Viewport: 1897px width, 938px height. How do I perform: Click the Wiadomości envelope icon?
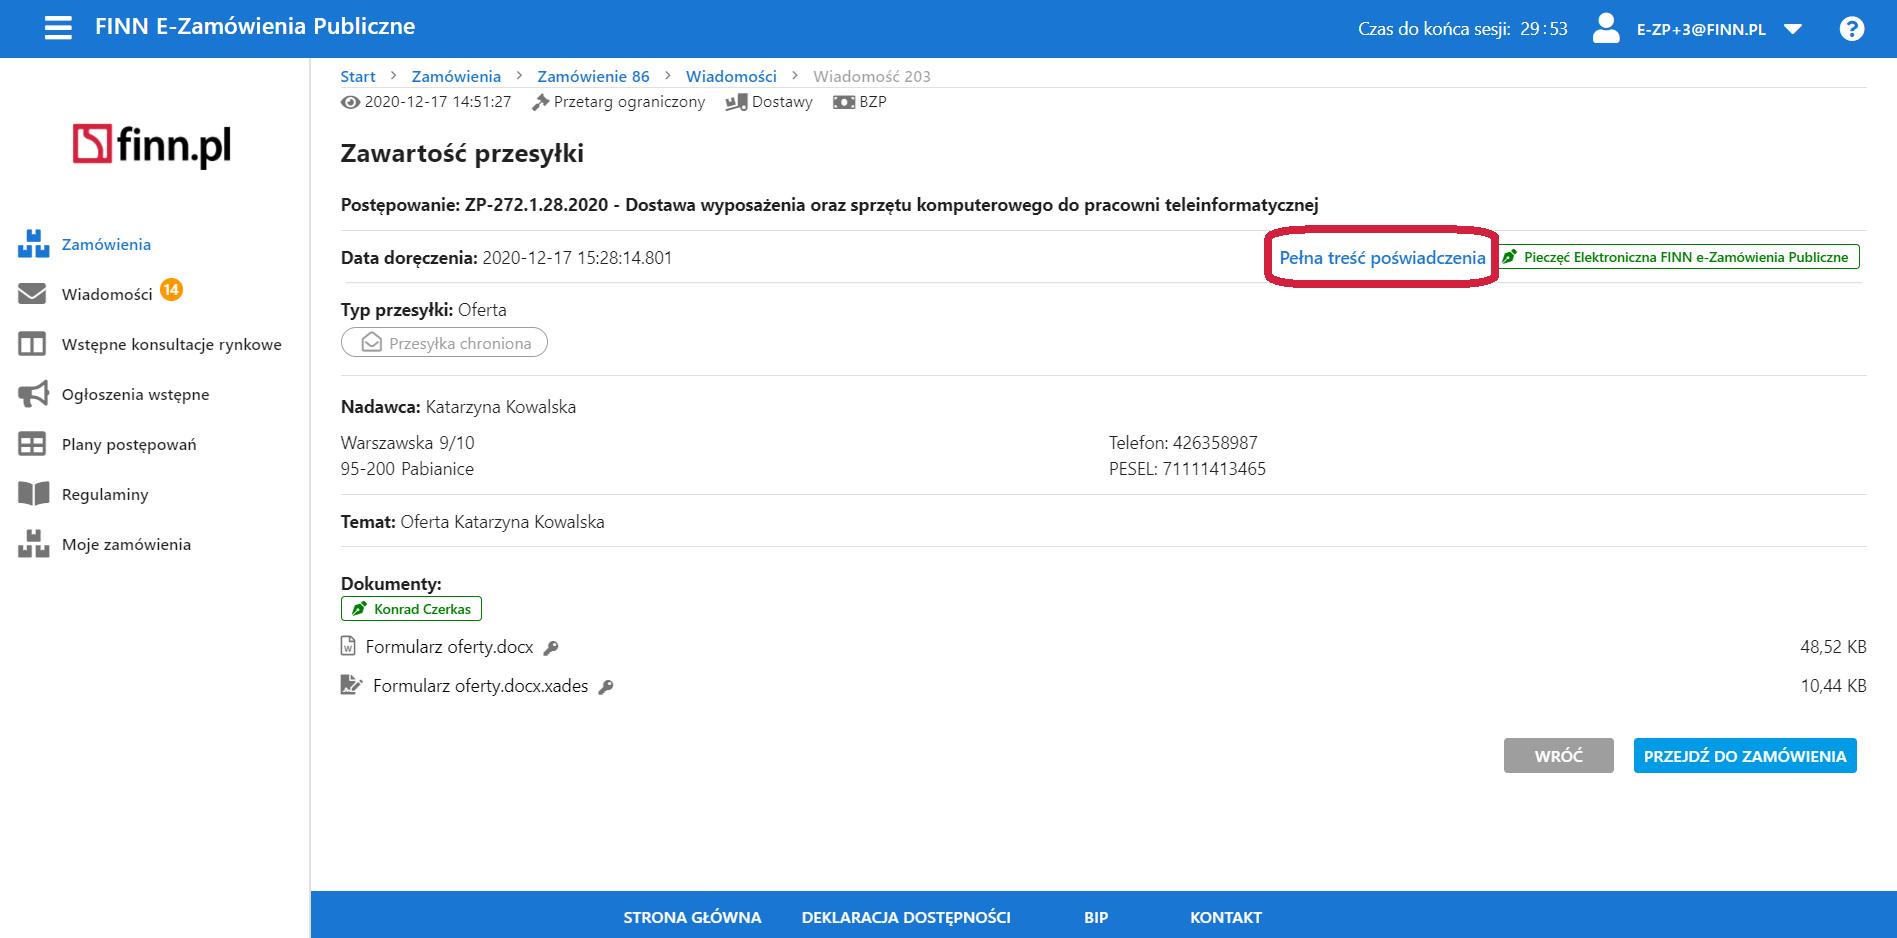32,294
